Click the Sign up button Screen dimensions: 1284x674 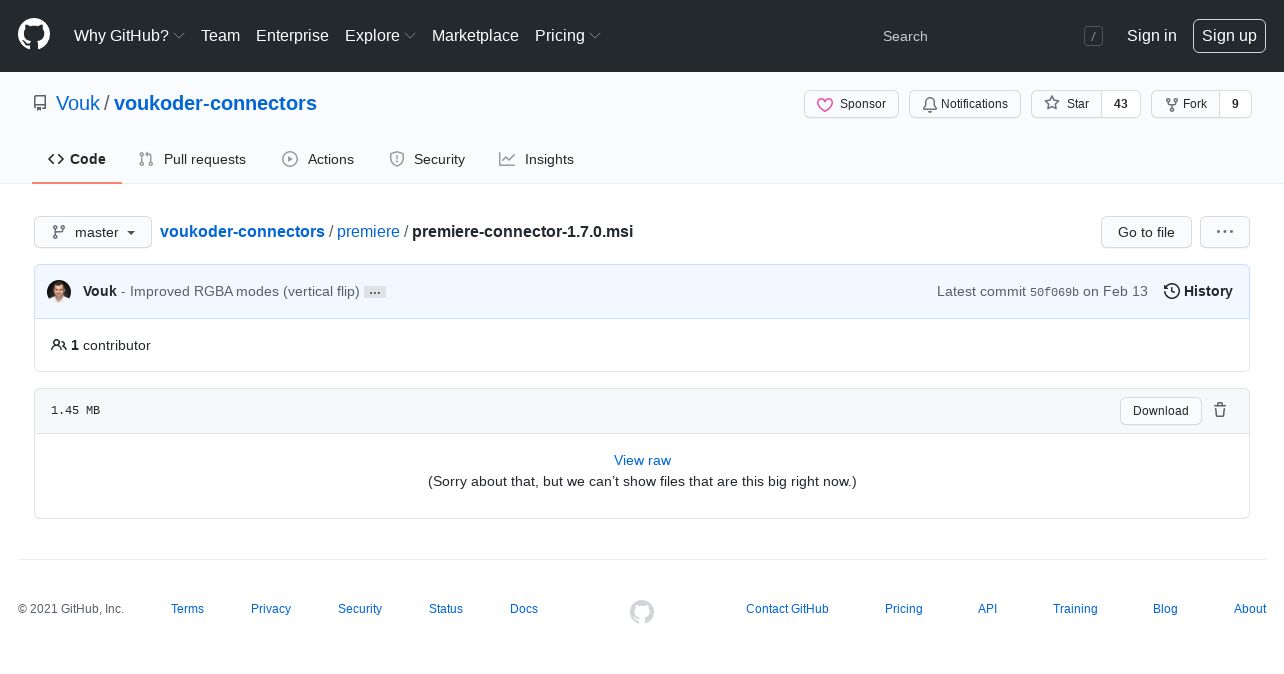pyautogui.click(x=1229, y=36)
